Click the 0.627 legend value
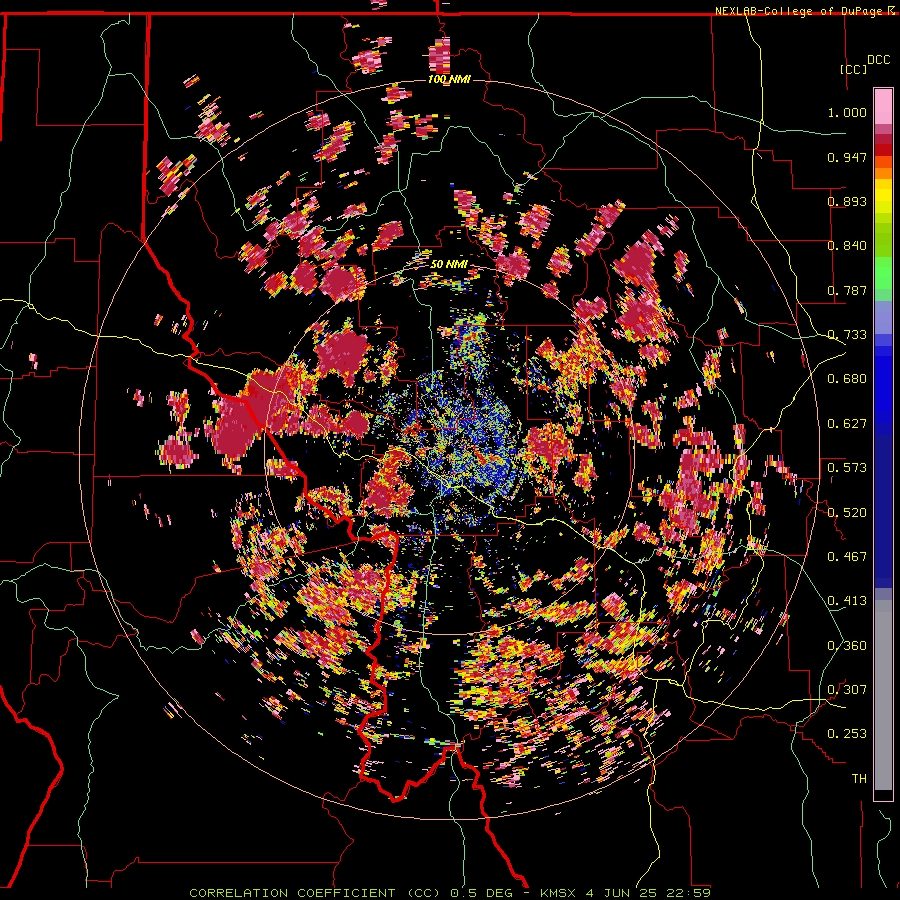 click(847, 424)
